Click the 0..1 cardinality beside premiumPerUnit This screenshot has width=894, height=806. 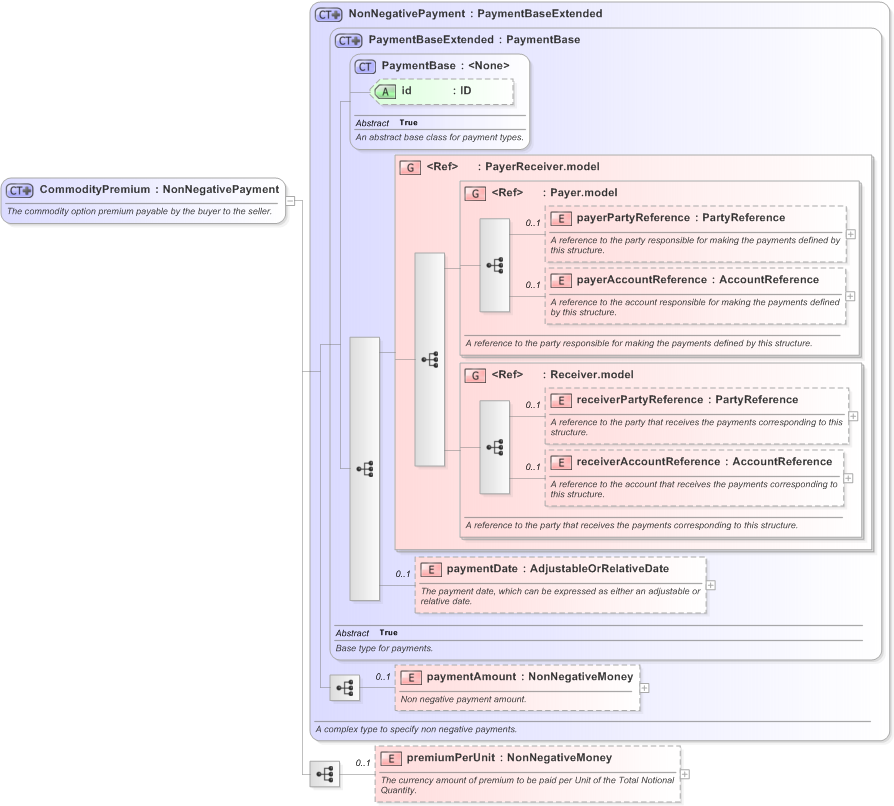363,763
